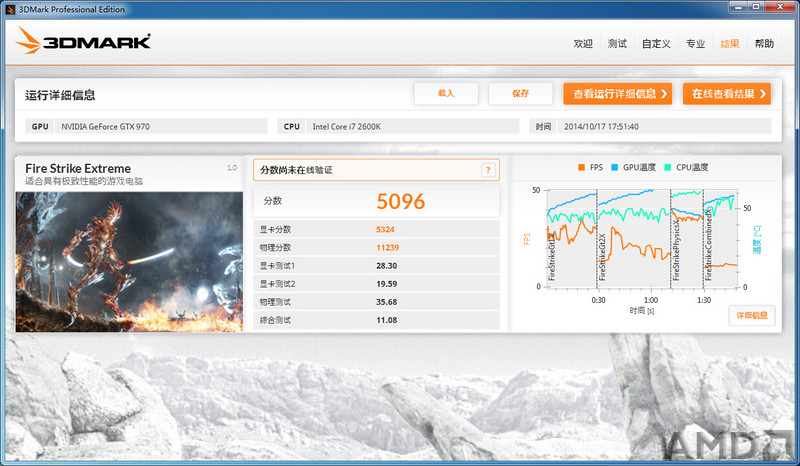Click the 物理测试 value 35.68

387,302
